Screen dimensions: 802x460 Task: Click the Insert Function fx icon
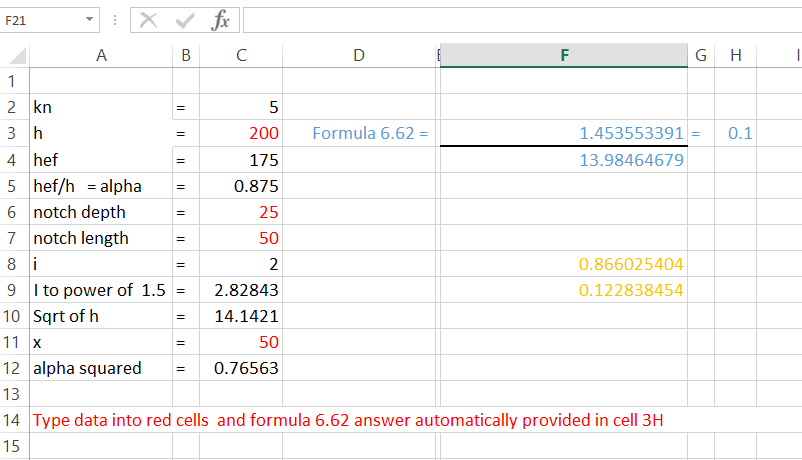tap(220, 20)
